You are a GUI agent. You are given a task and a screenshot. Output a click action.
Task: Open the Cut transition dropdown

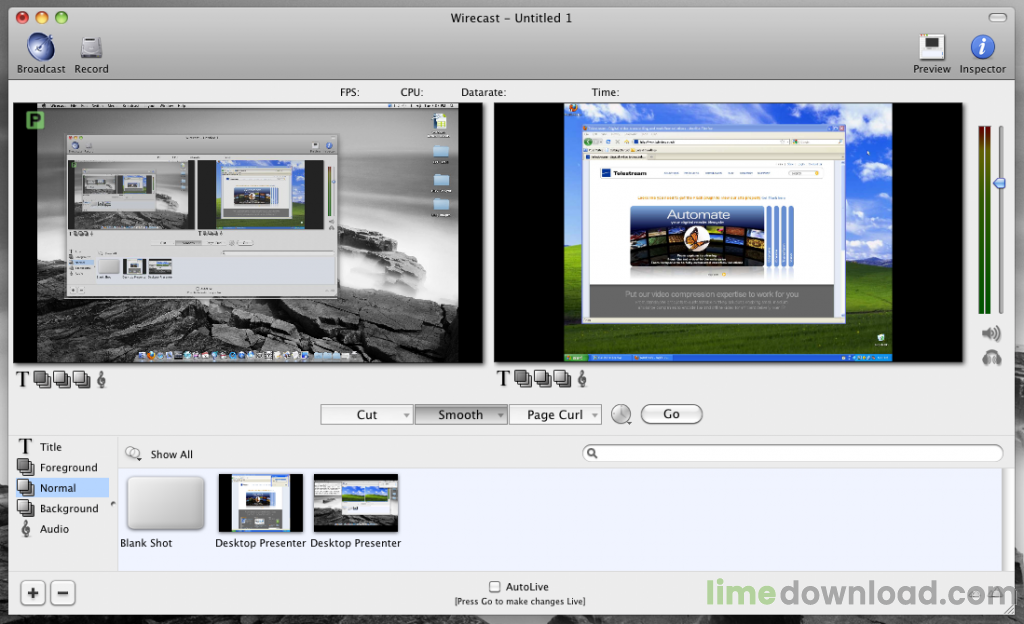click(x=367, y=413)
